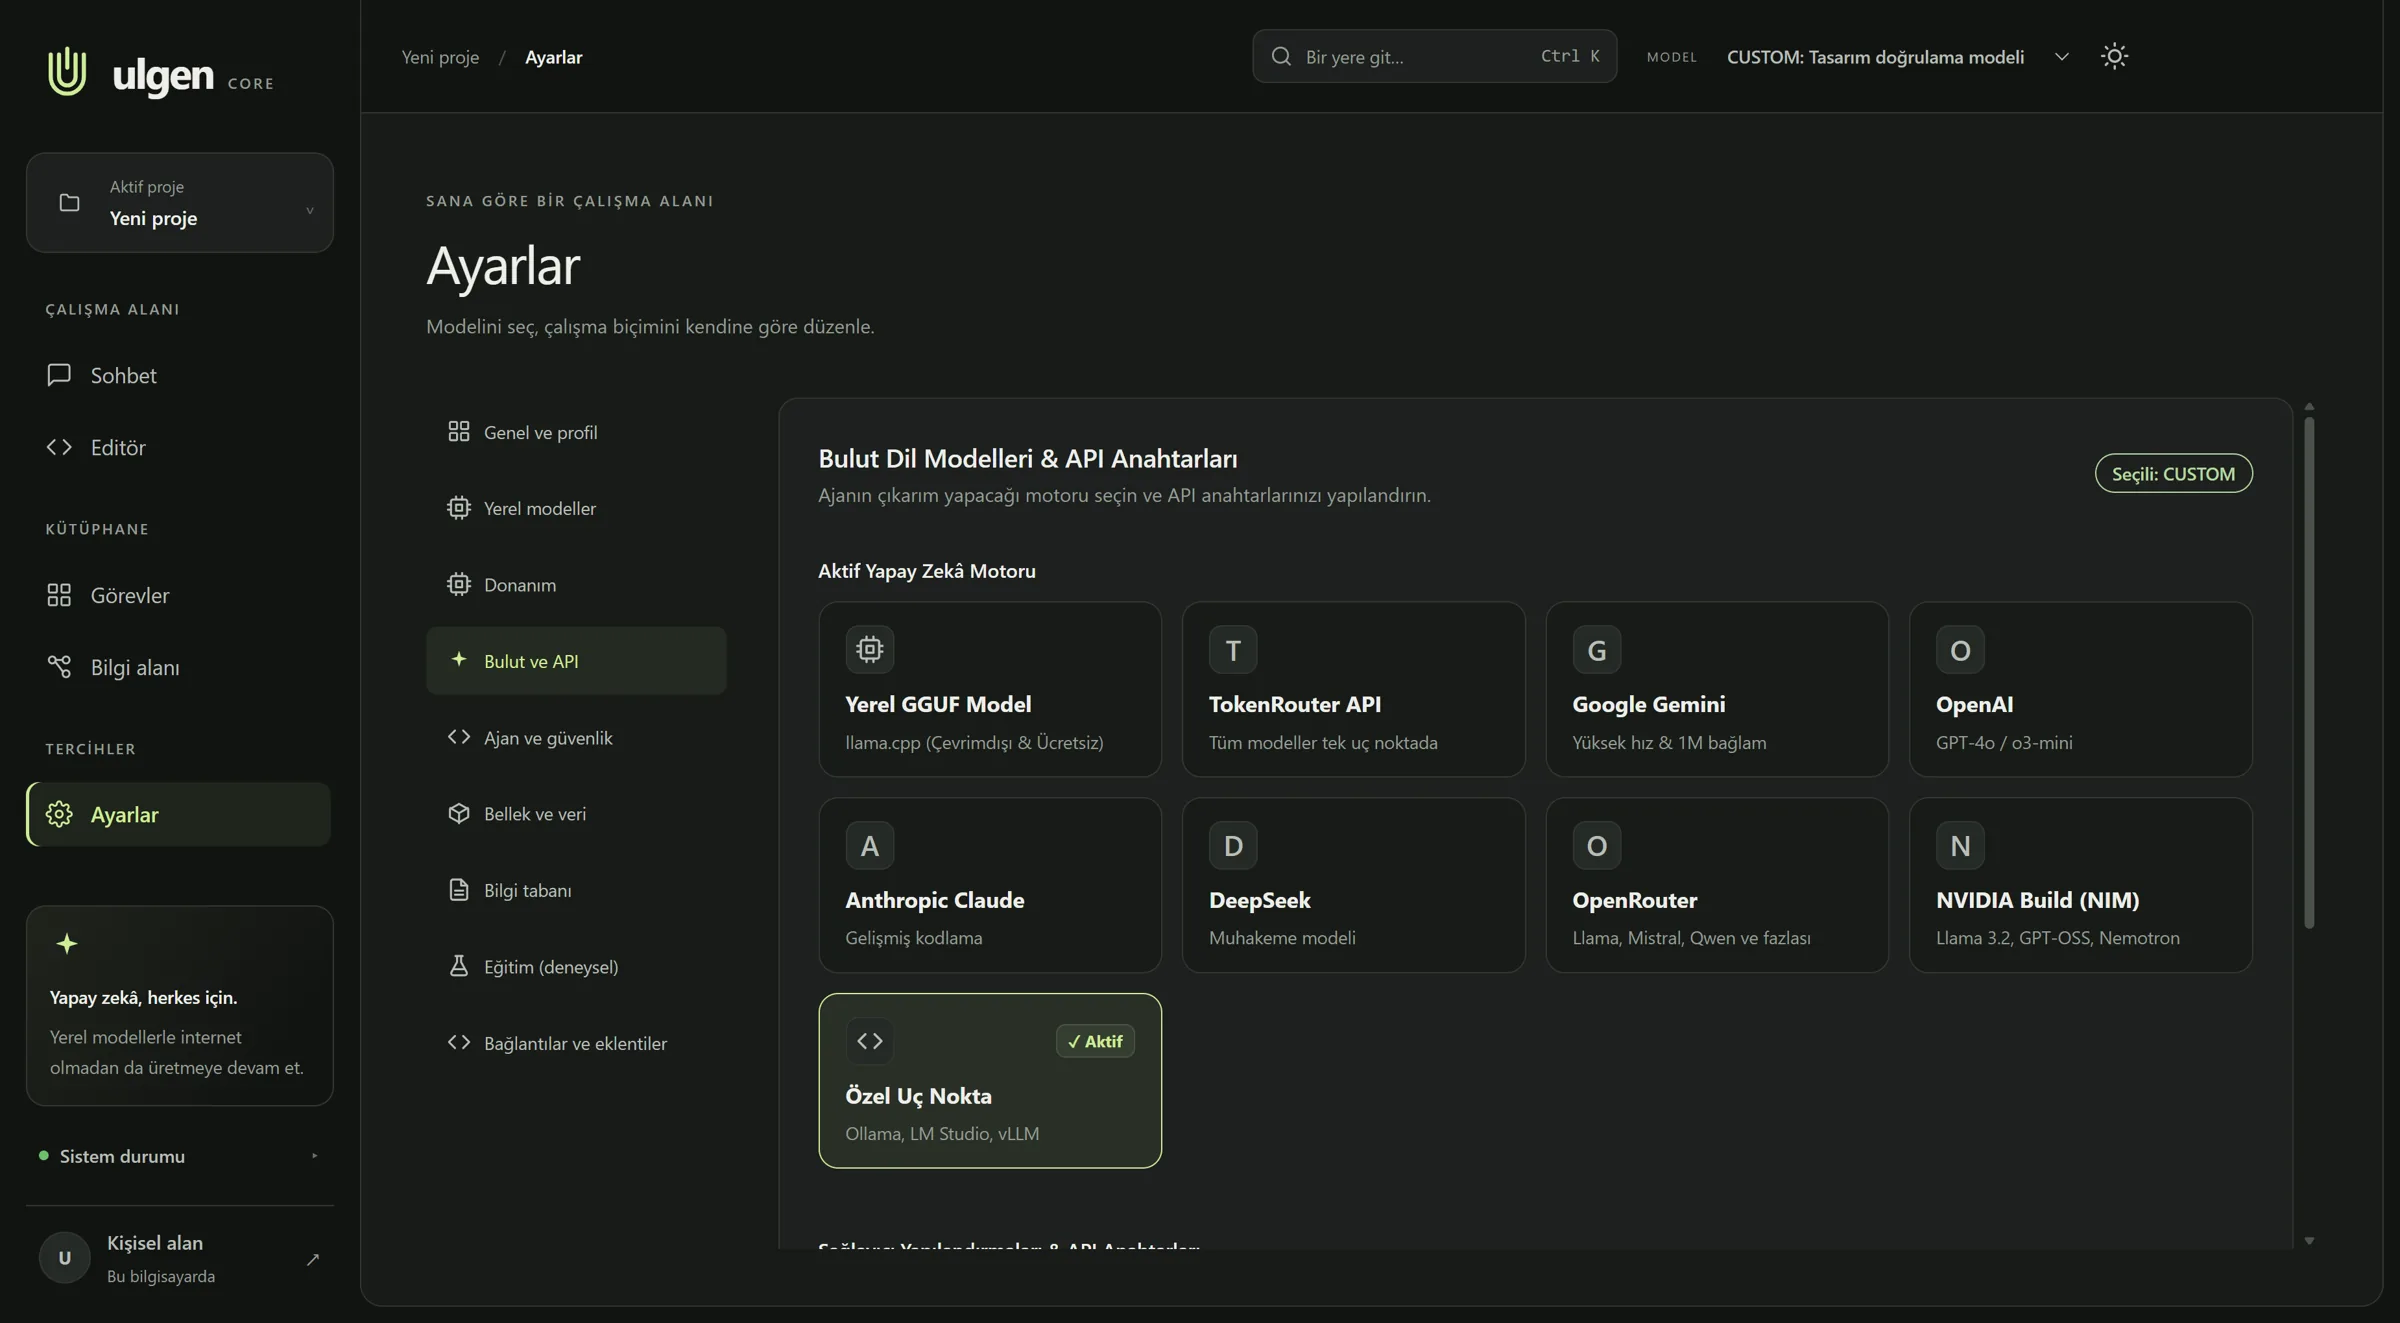2400x1323 pixels.
Task: Click the chip icon on the Yerel GGUF Model card
Action: (x=870, y=649)
